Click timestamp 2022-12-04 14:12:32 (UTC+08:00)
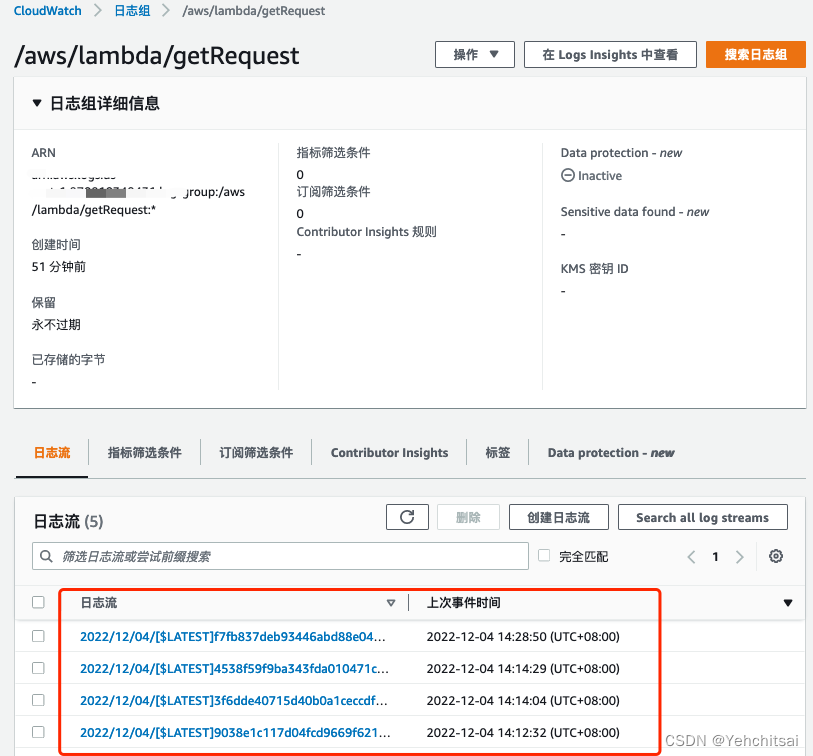 pos(523,733)
